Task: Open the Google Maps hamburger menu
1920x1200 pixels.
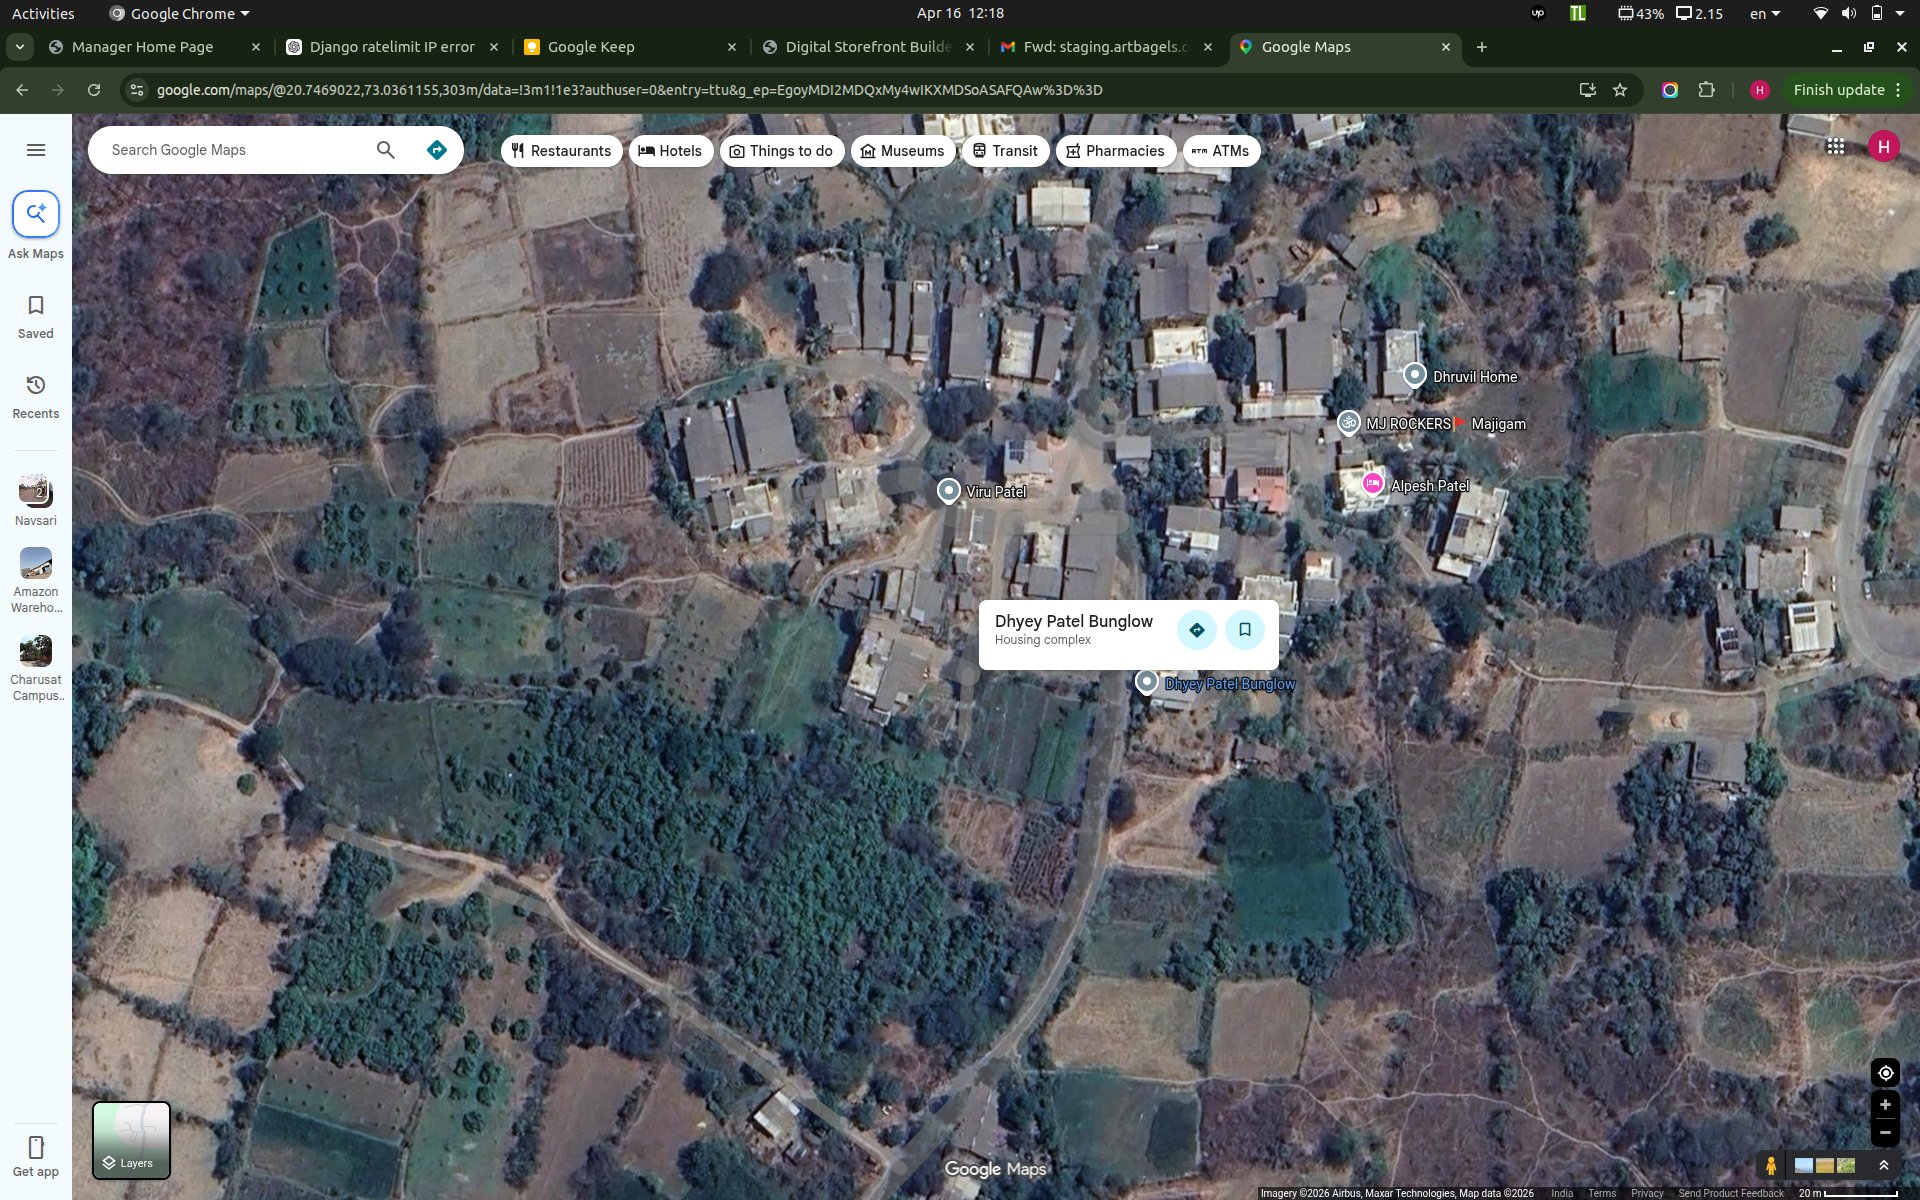Action: pos(36,150)
